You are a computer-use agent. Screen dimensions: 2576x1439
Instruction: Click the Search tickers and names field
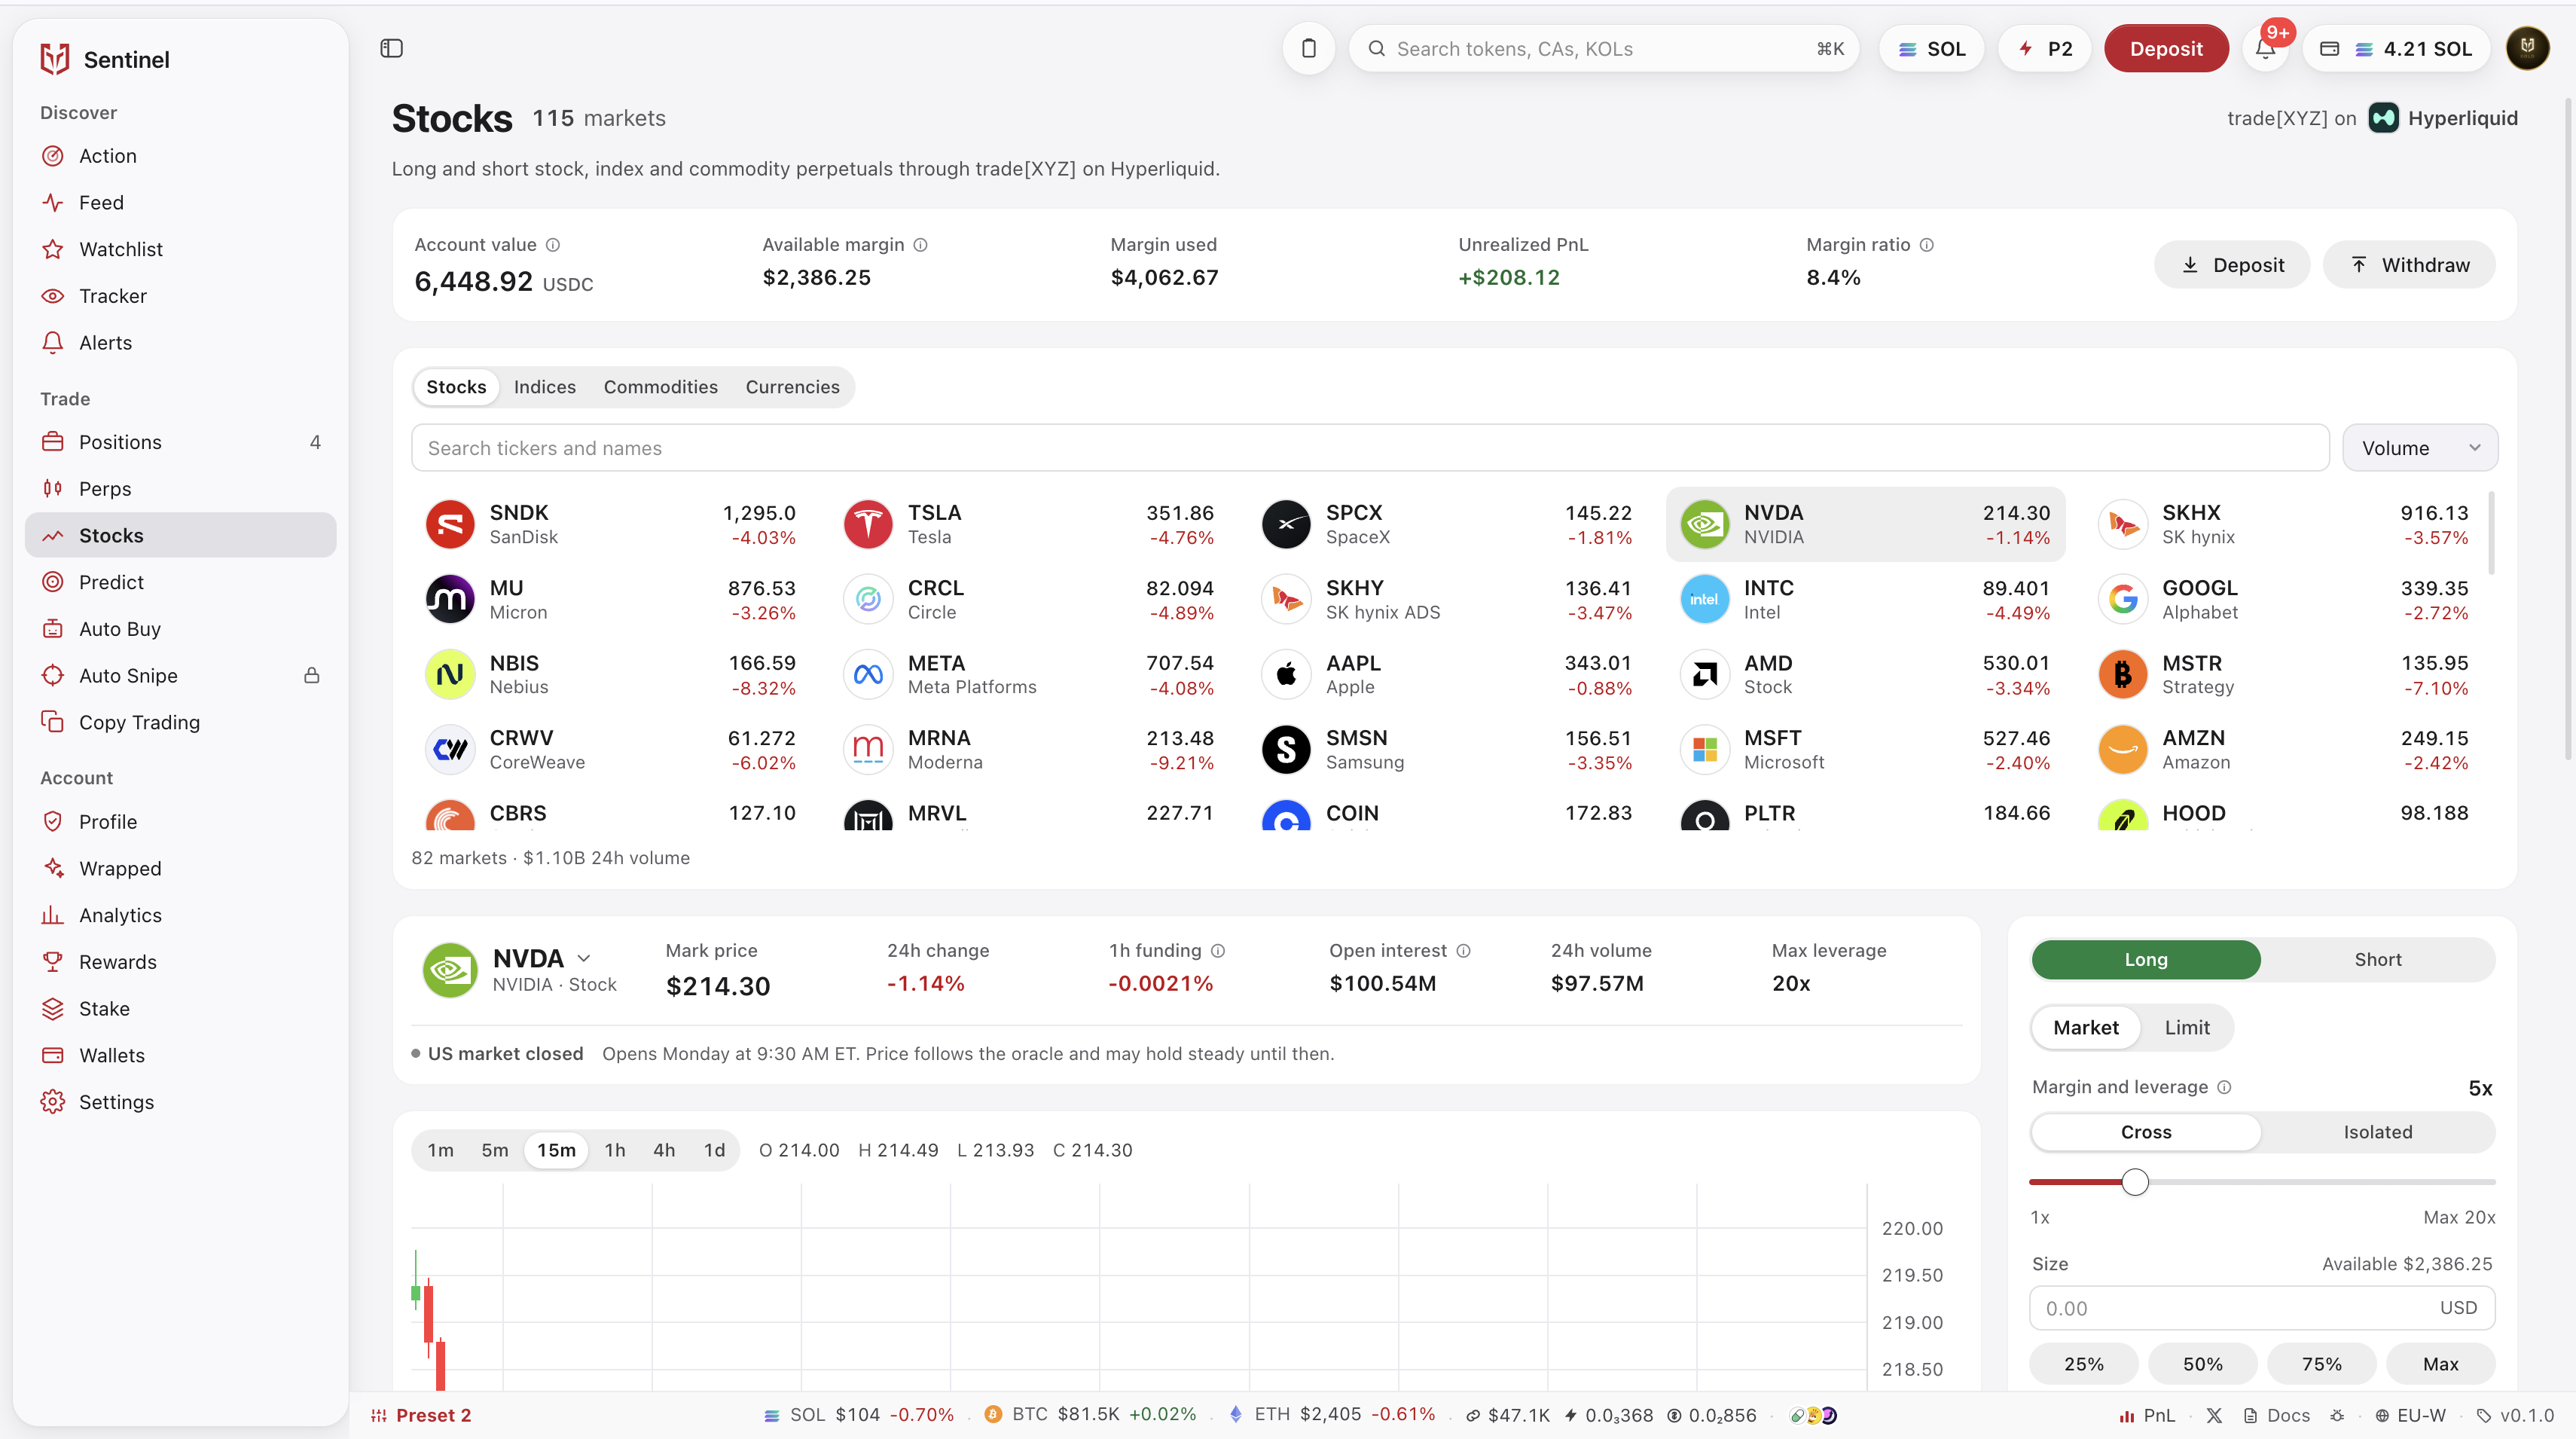pyautogui.click(x=1370, y=448)
